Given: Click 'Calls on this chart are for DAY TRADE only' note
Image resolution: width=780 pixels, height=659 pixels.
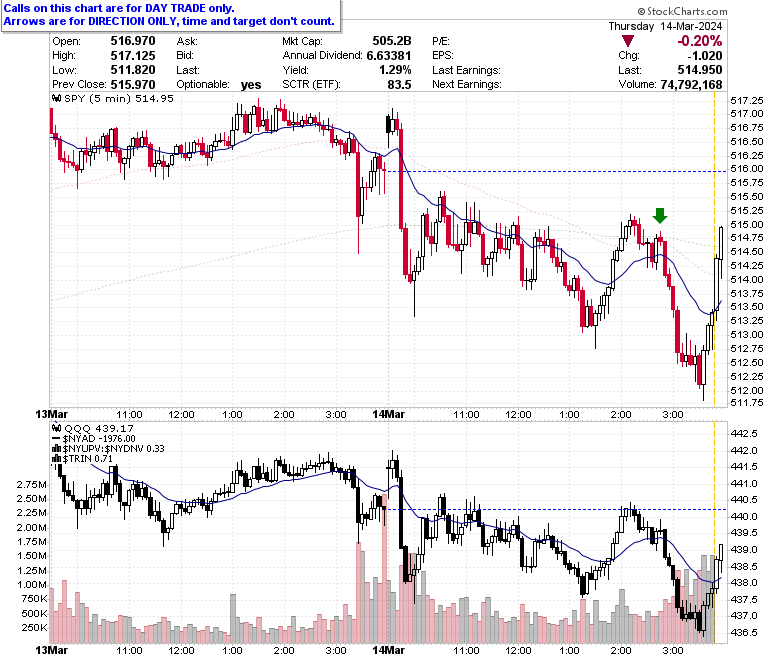Looking at the screenshot, I should point(119,8).
